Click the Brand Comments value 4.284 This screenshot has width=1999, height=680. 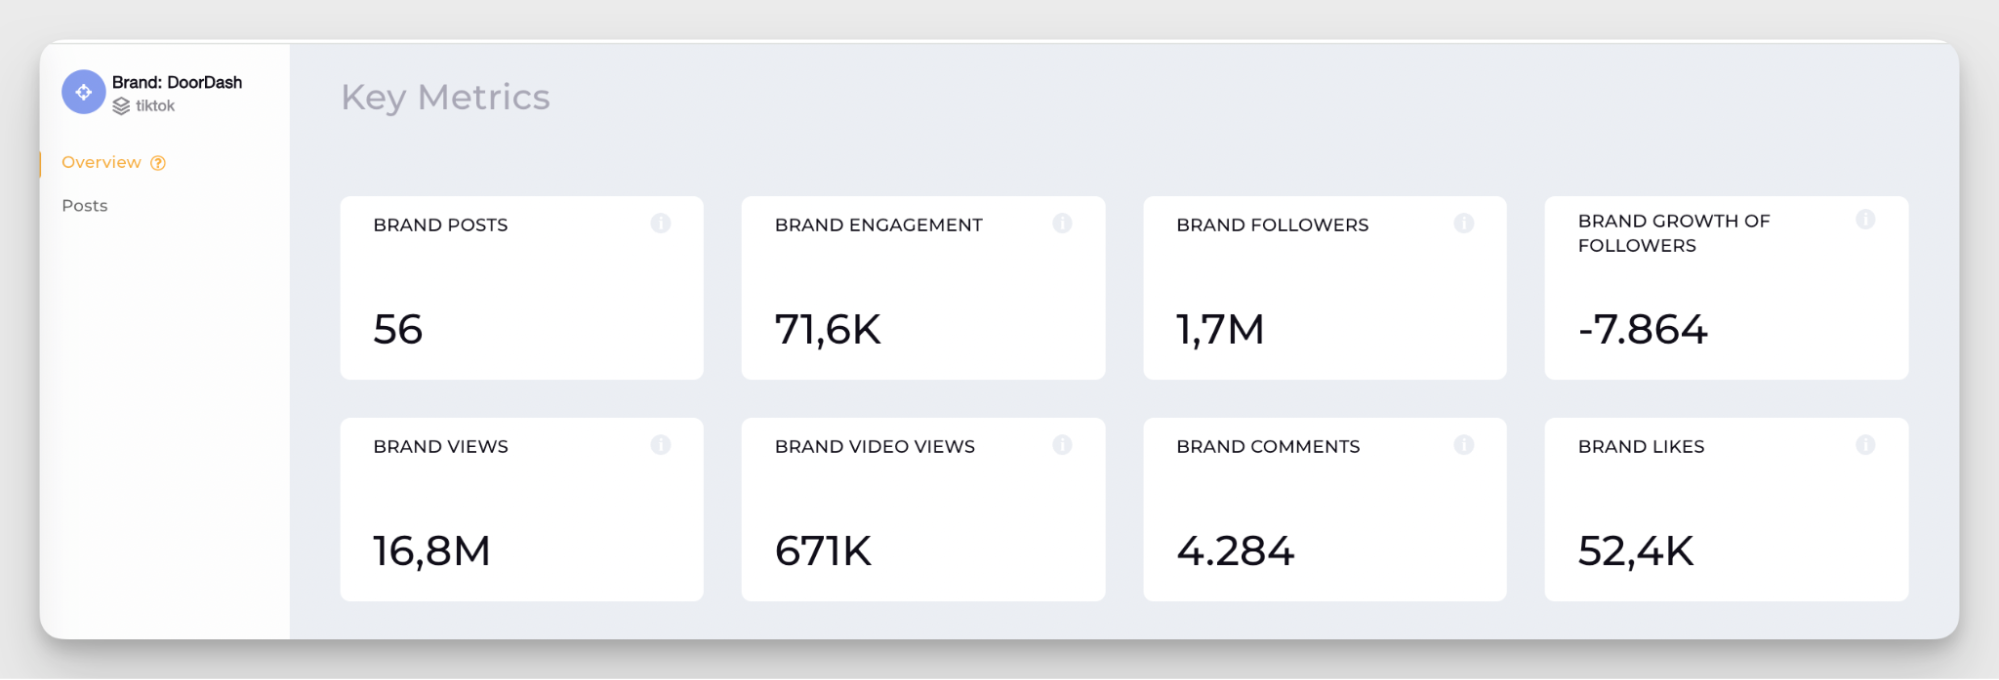(1235, 551)
